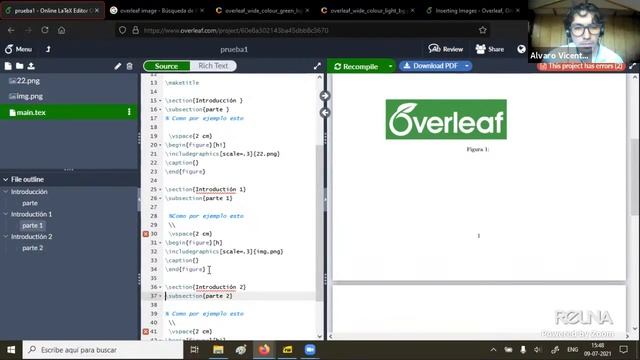Open Task View on taskbar
This screenshot has height=360, width=640.
(194, 350)
